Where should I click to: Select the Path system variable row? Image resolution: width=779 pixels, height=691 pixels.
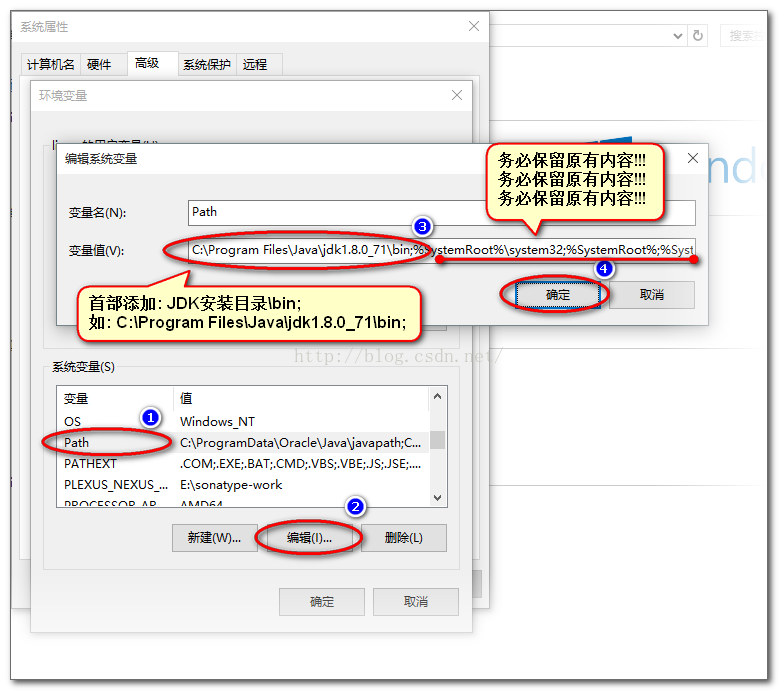pyautogui.click(x=242, y=442)
